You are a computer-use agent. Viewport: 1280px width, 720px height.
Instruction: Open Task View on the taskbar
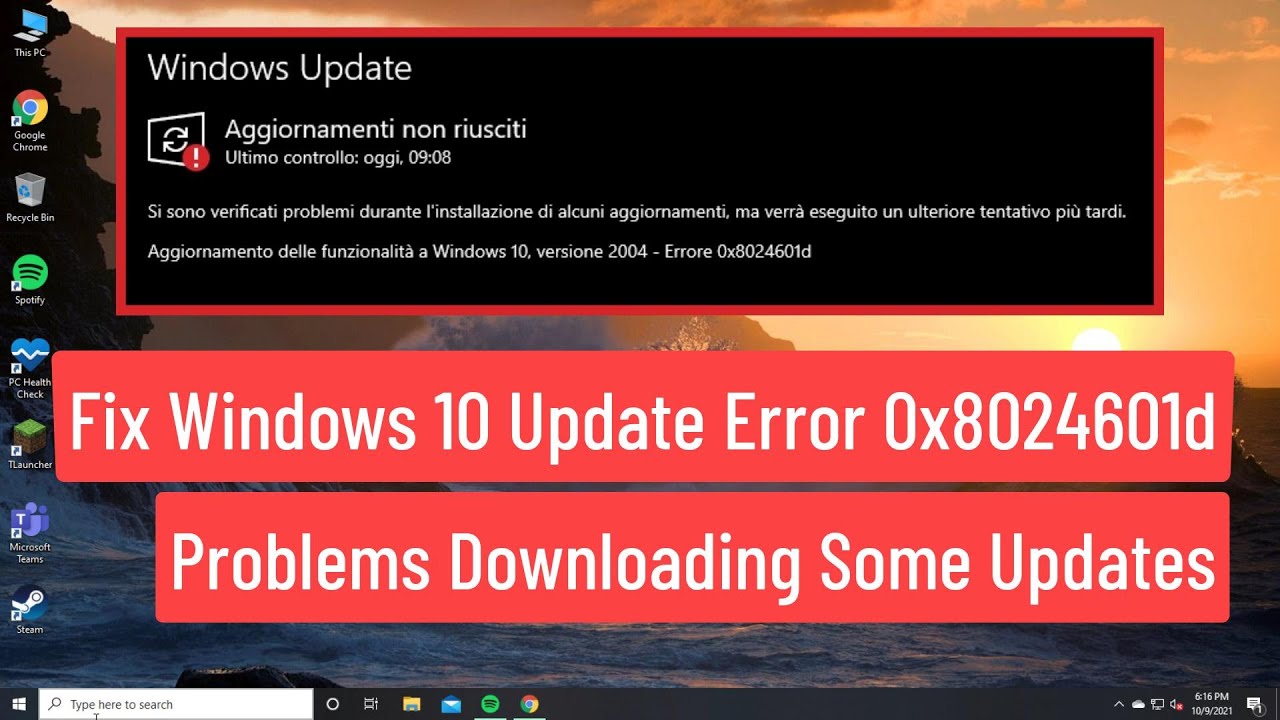click(371, 704)
